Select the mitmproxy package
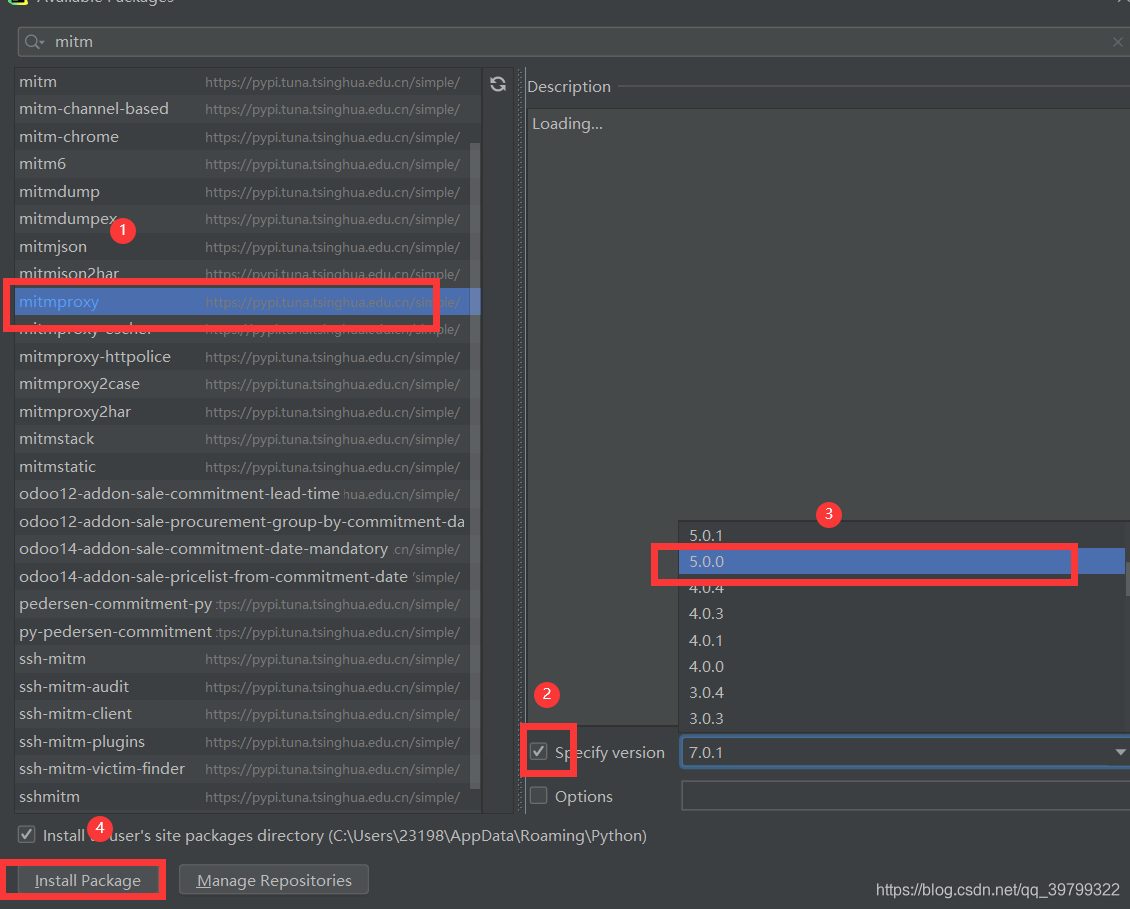Screen dimensions: 1130x909 point(58,301)
